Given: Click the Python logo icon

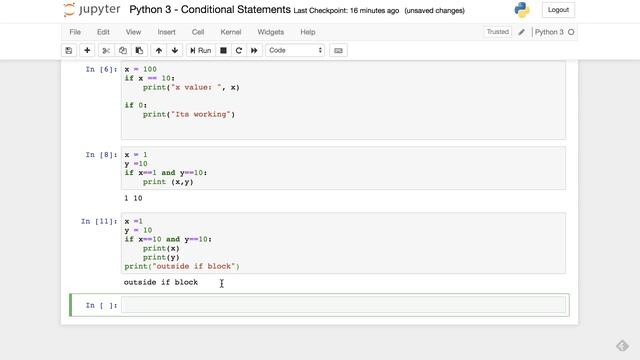Looking at the screenshot, I should click(522, 10).
